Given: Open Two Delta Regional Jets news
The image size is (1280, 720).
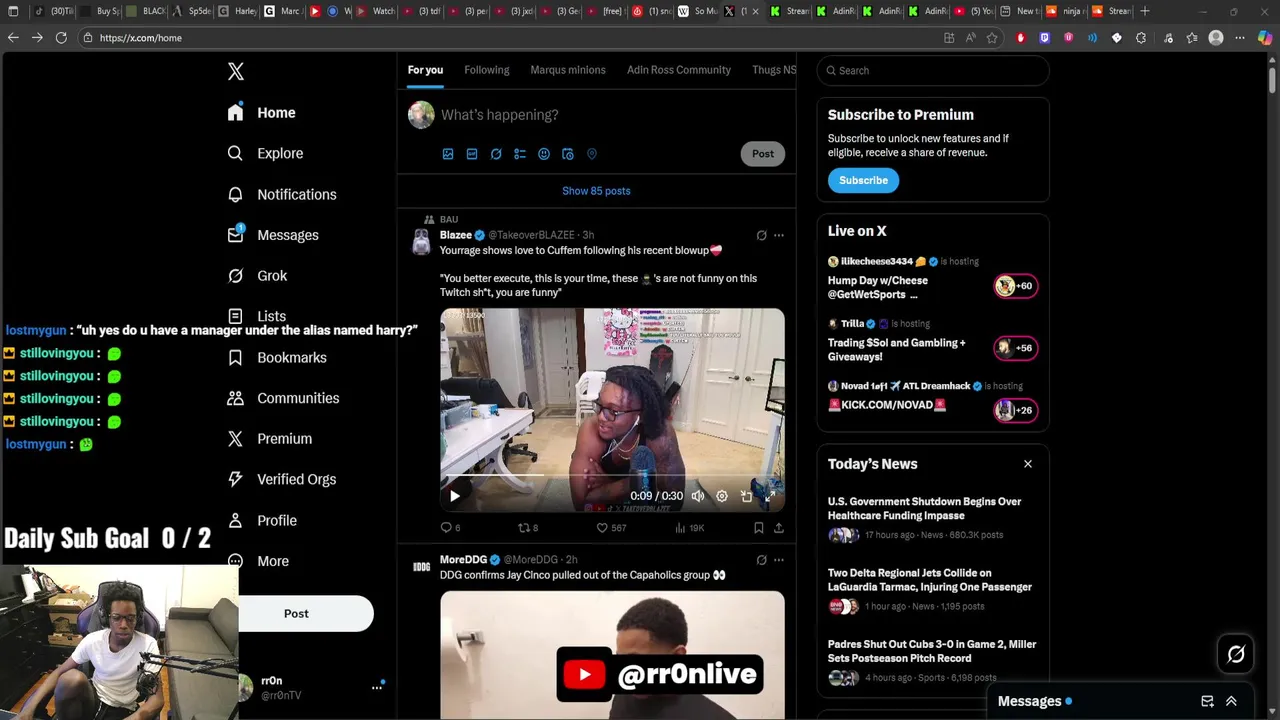Looking at the screenshot, I should pos(932,590).
